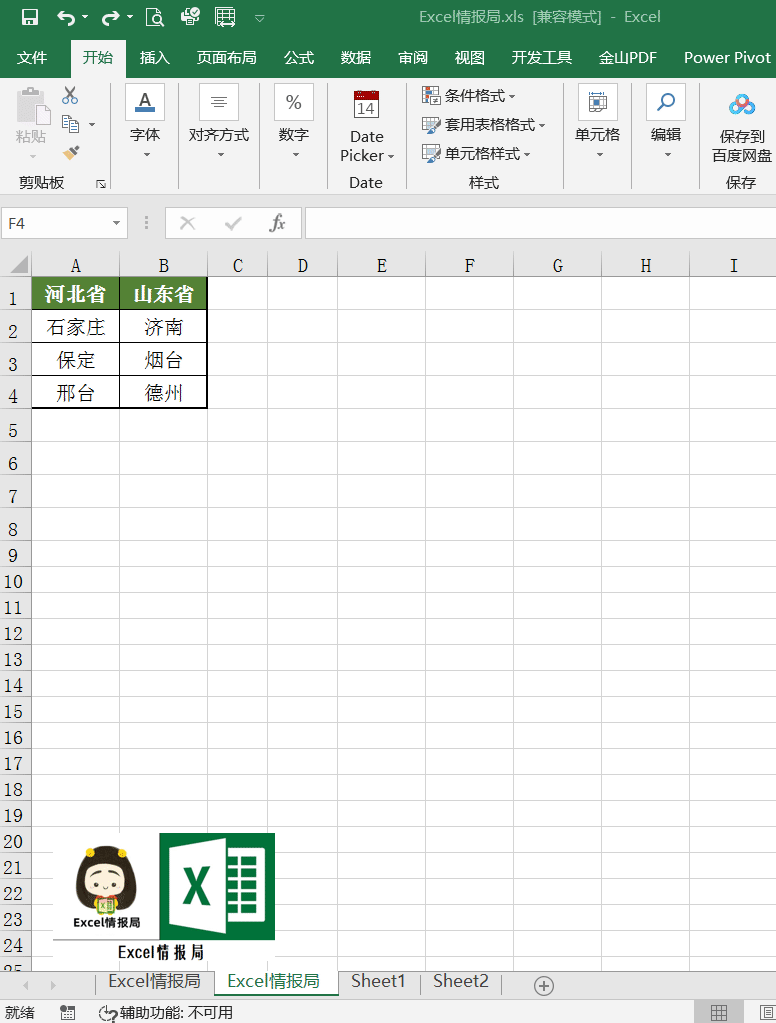
Task: Open the Sheet2 worksheet tab
Action: [x=460, y=981]
